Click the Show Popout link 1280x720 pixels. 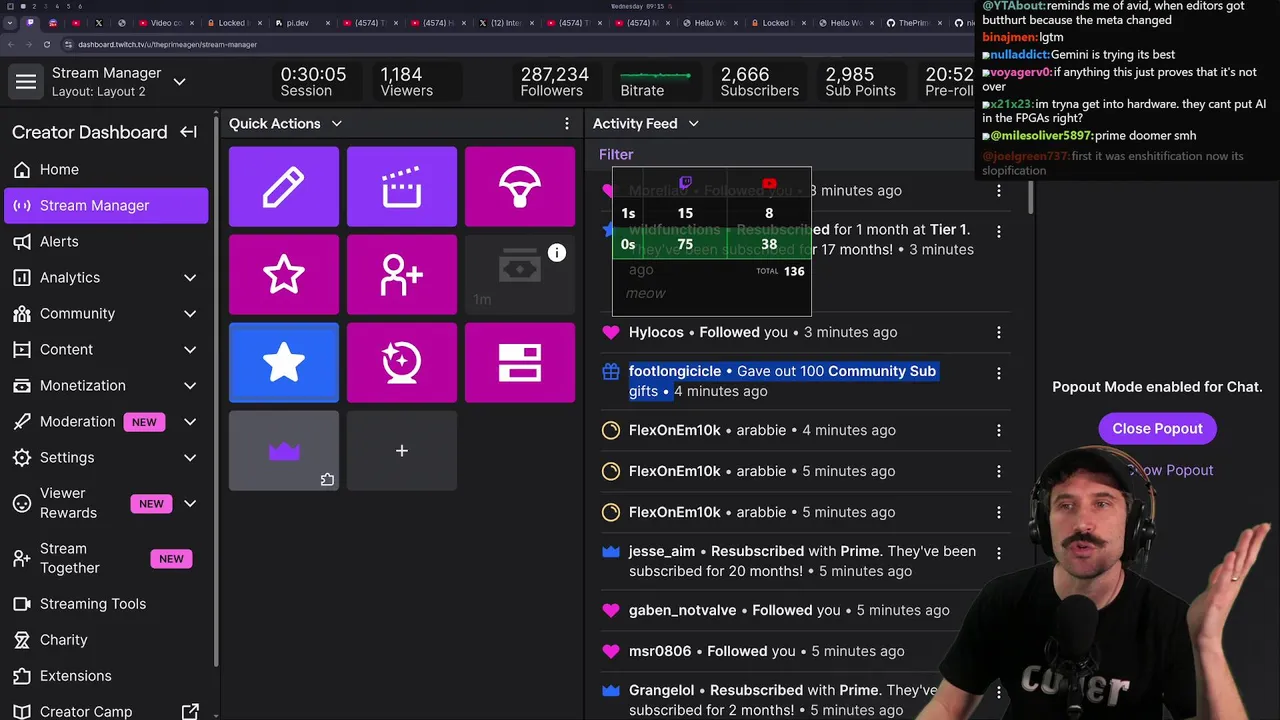(1169, 470)
